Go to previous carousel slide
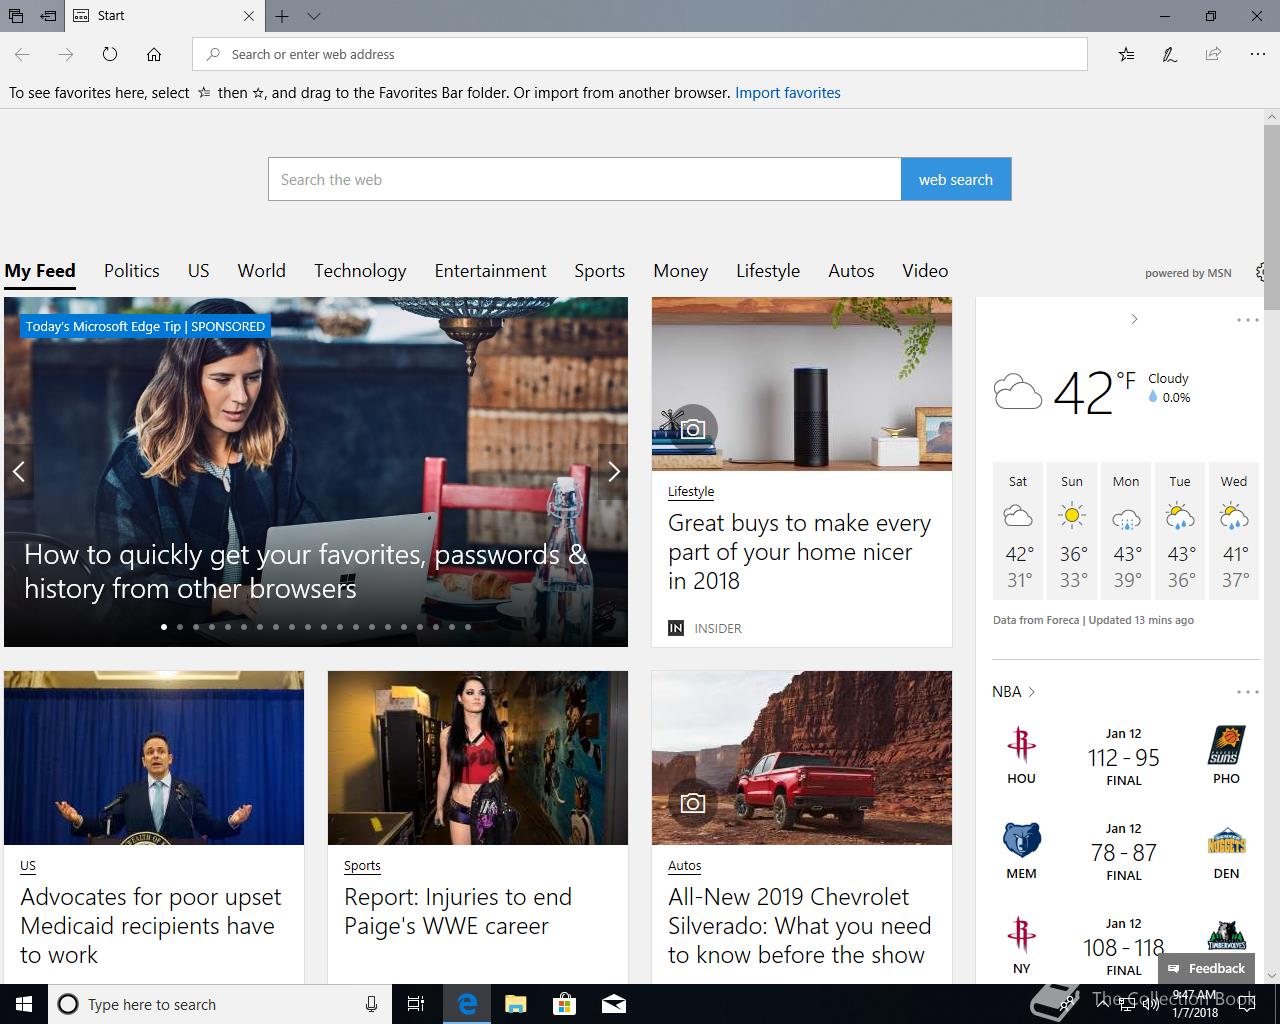 coord(19,471)
